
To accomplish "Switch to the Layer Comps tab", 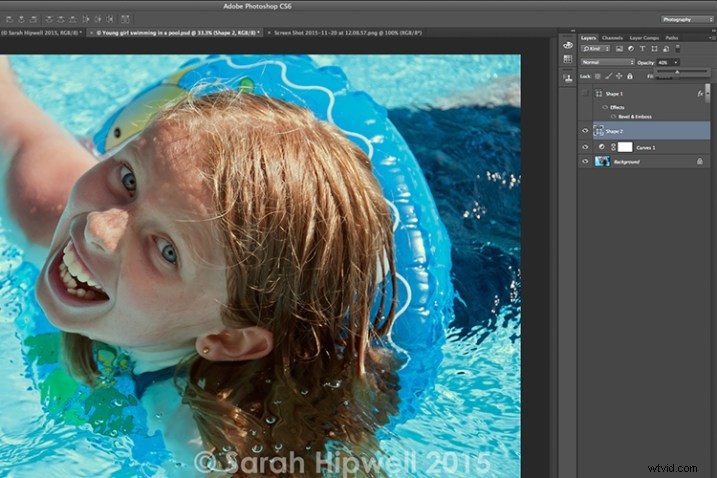I will click(x=644, y=38).
